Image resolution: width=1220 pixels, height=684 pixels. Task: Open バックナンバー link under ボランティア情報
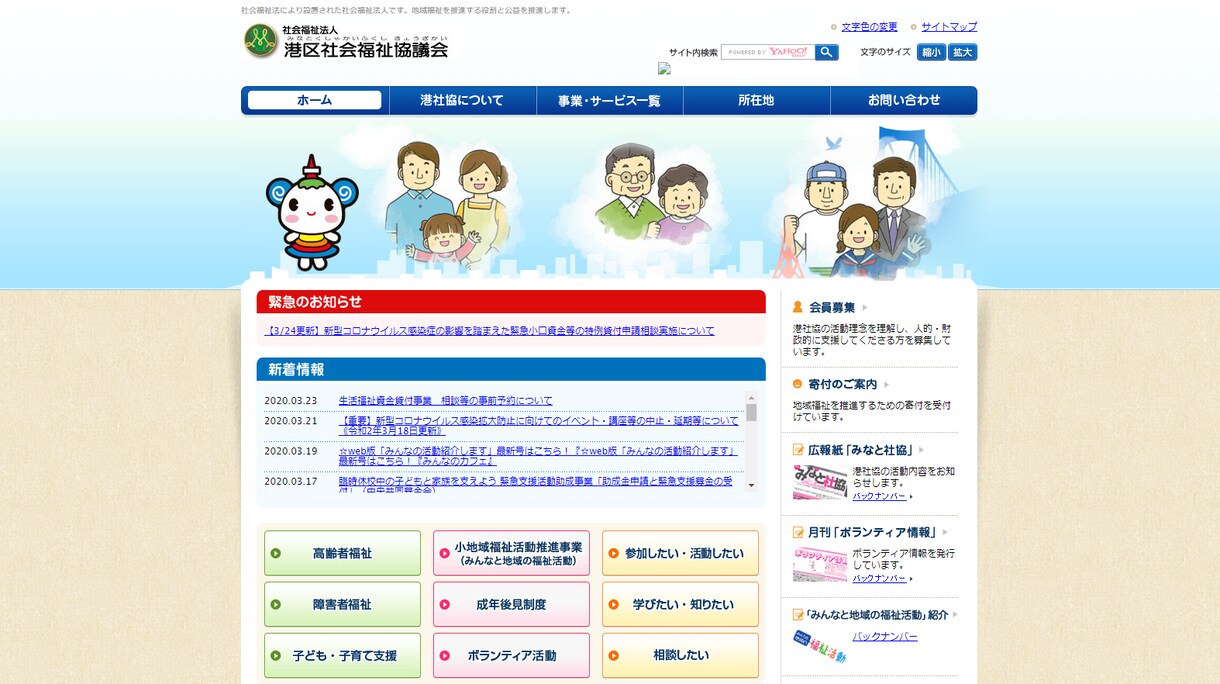[x=879, y=578]
